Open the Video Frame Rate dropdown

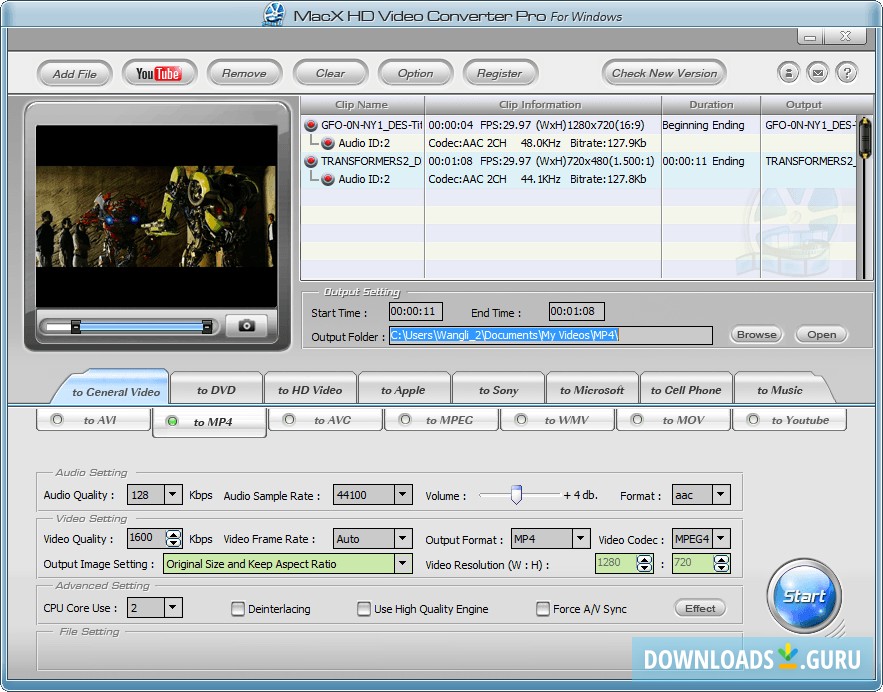tap(403, 538)
